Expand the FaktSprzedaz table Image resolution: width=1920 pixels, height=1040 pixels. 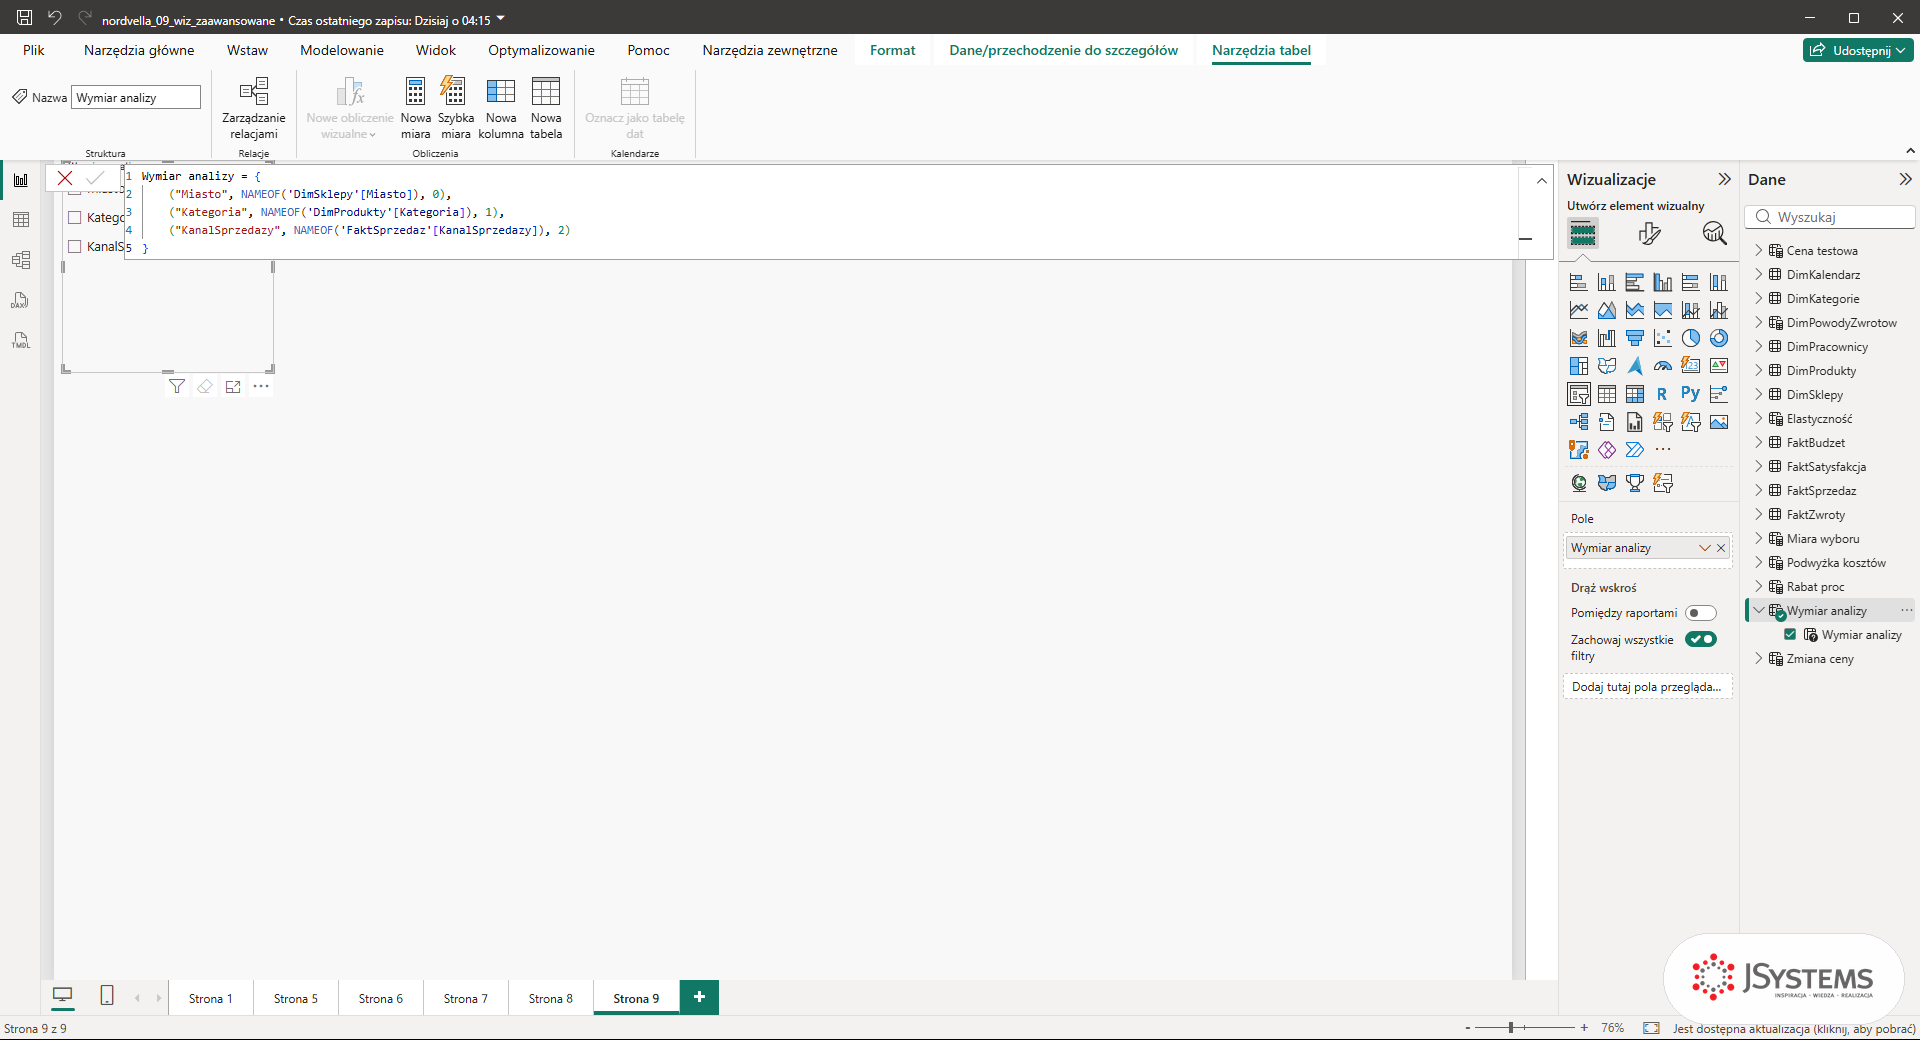coord(1759,491)
